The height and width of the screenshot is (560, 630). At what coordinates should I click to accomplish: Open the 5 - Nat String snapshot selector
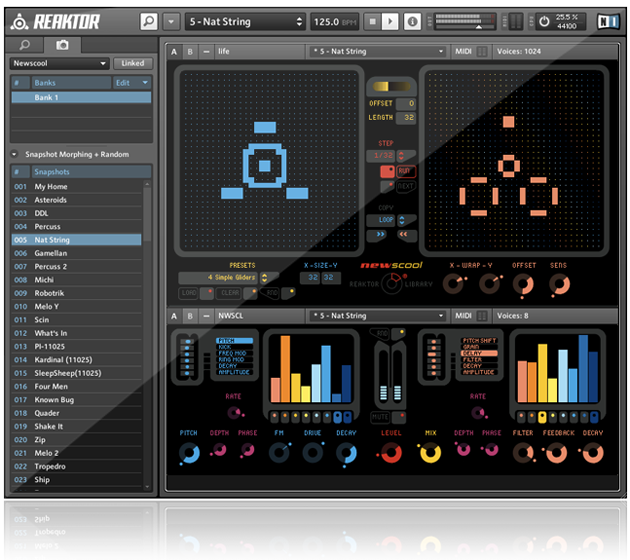pos(245,22)
